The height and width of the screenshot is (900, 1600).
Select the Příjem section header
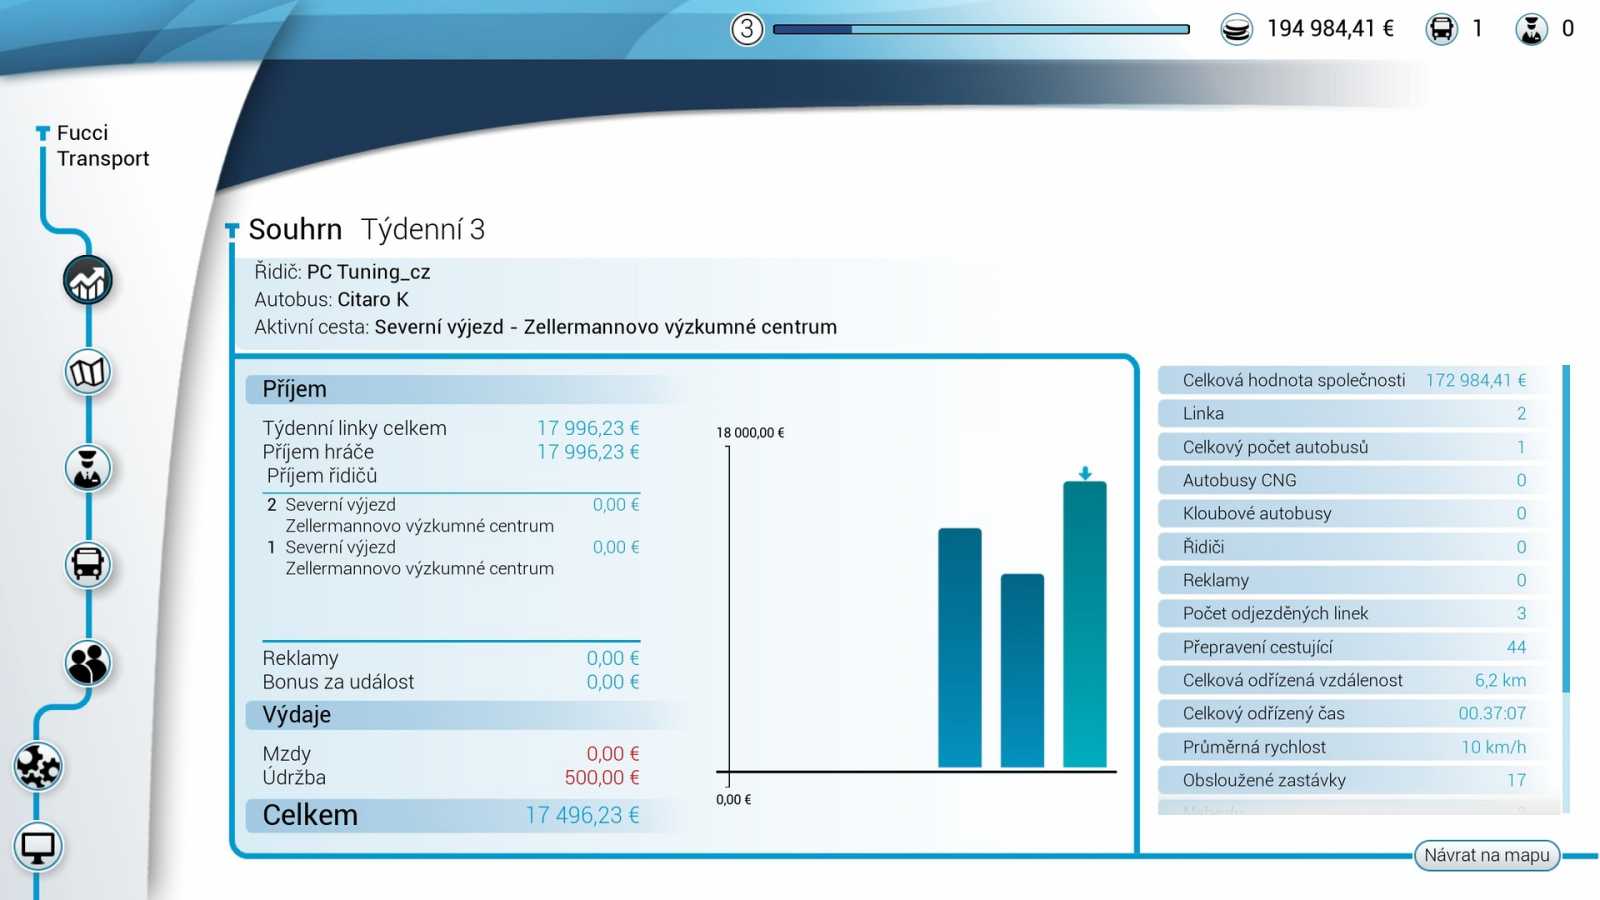point(468,389)
